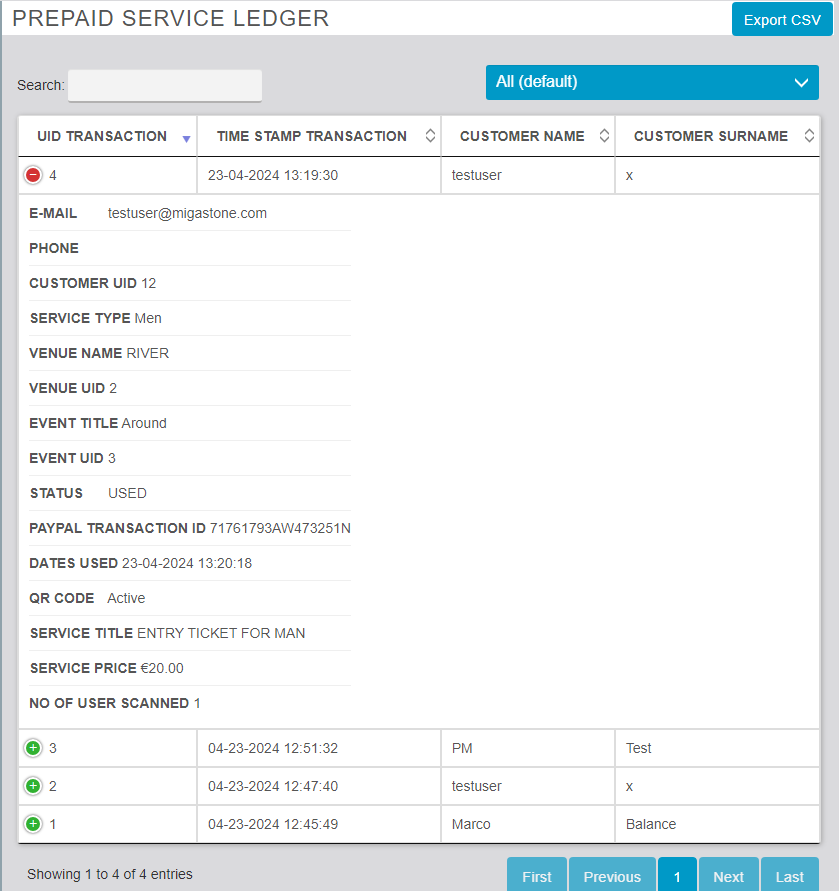Click UID Transaction column header
Screen dimensions: 839x891
[102, 136]
